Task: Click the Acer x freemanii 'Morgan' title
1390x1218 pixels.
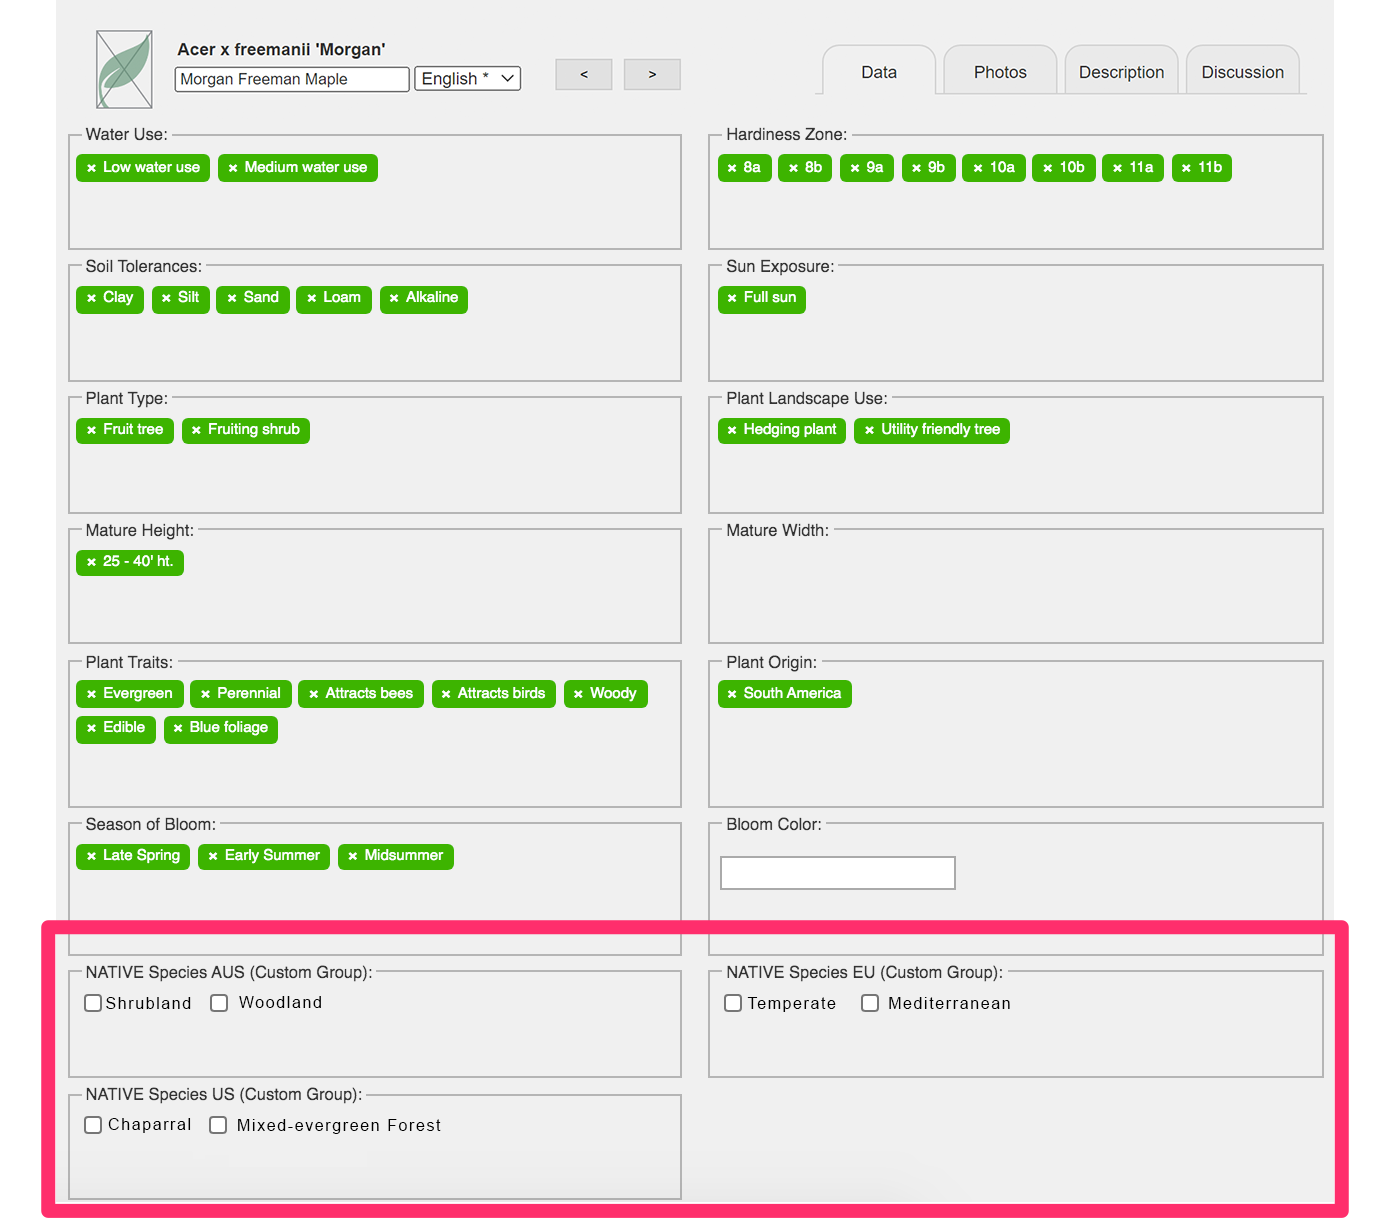Action: click(x=281, y=49)
